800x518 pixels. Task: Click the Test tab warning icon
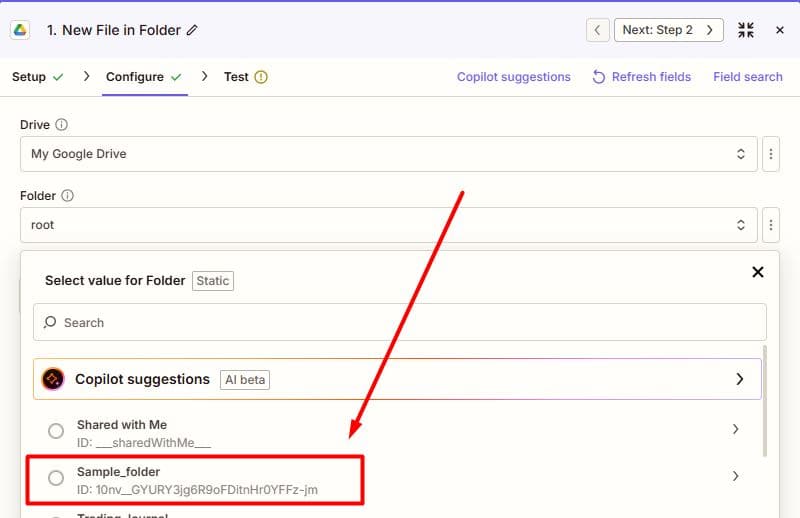pyautogui.click(x=261, y=77)
